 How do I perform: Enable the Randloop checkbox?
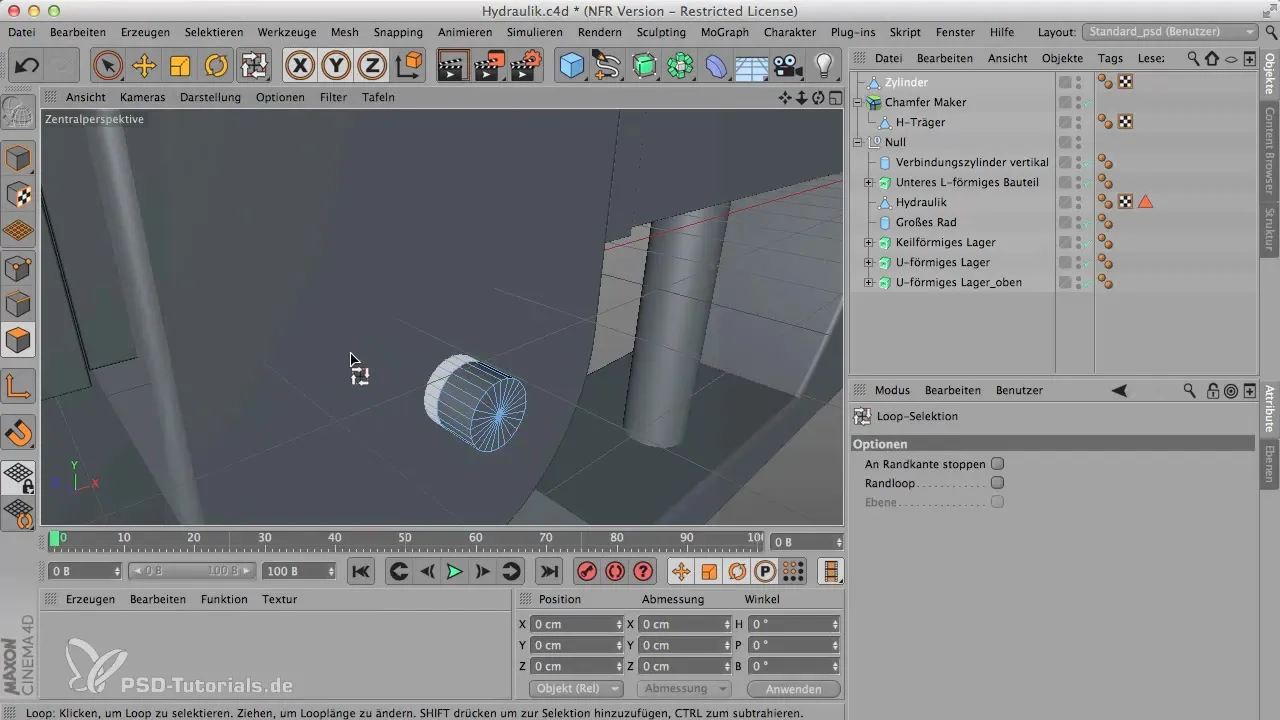click(x=997, y=483)
